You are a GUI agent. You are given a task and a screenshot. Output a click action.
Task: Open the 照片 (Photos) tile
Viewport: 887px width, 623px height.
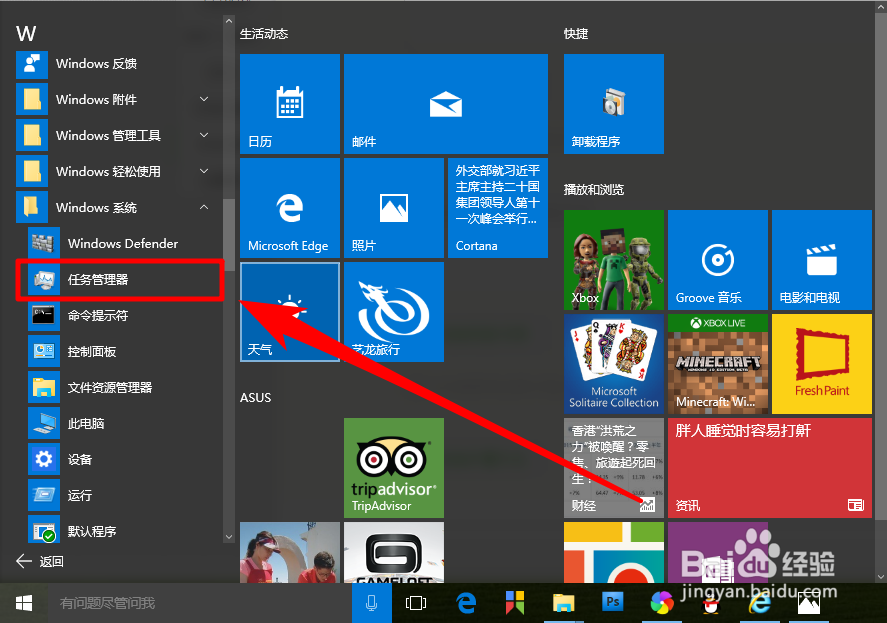pos(393,207)
